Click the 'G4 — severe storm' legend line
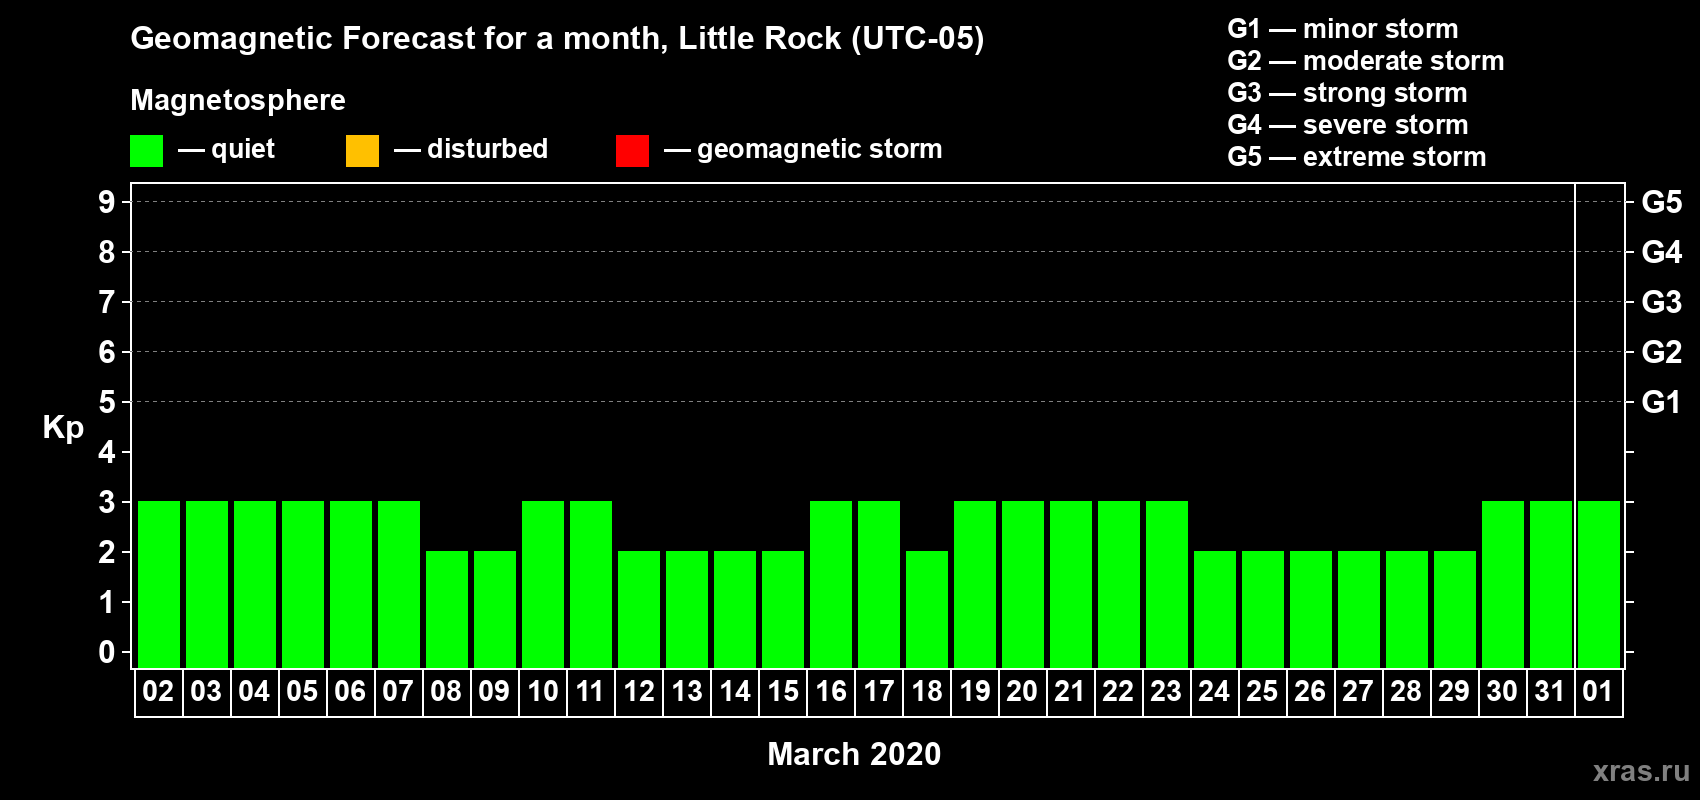1700x800 pixels. tap(1348, 125)
